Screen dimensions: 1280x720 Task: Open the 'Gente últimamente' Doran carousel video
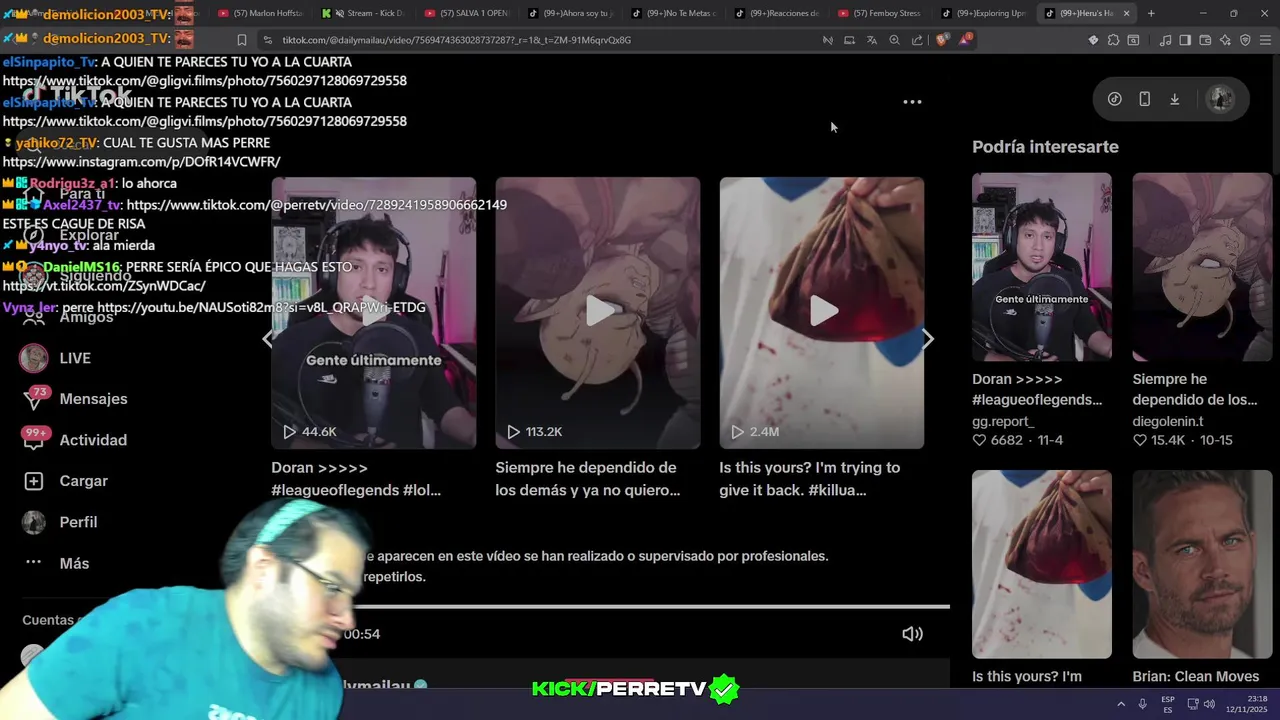374,311
